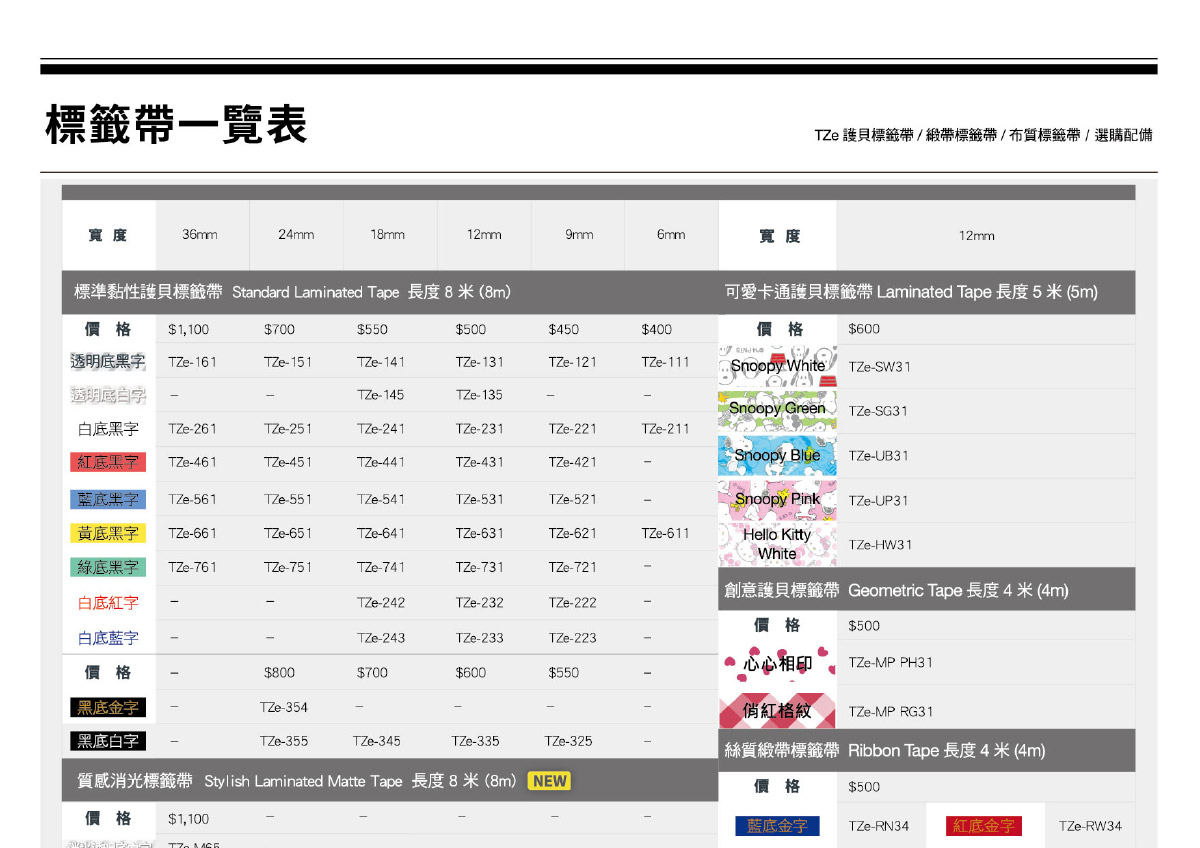Viewport: 1200px width, 848px height.
Task: Choose the green 綠底黑字 label swatch
Action: click(108, 567)
